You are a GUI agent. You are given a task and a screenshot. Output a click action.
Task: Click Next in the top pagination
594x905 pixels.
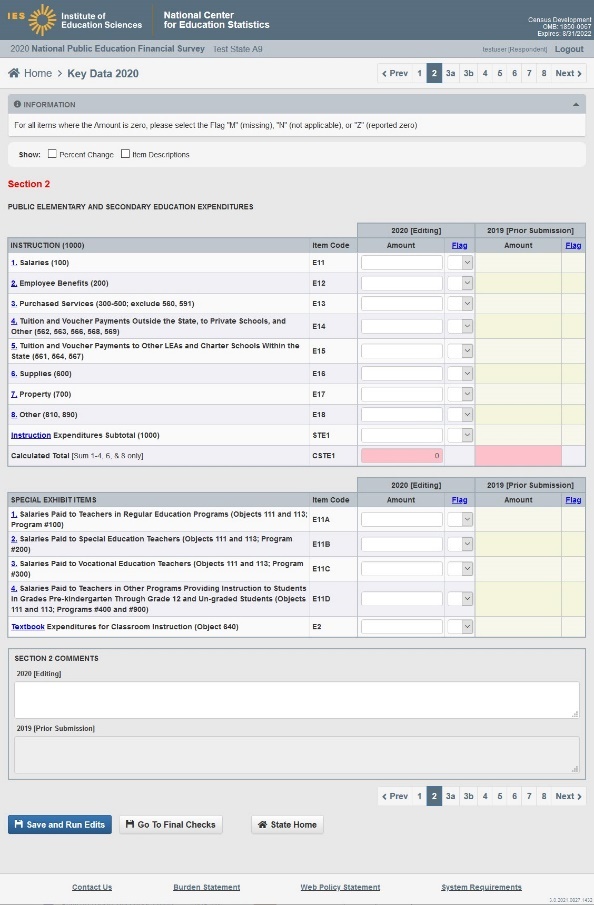pyautogui.click(x=569, y=73)
